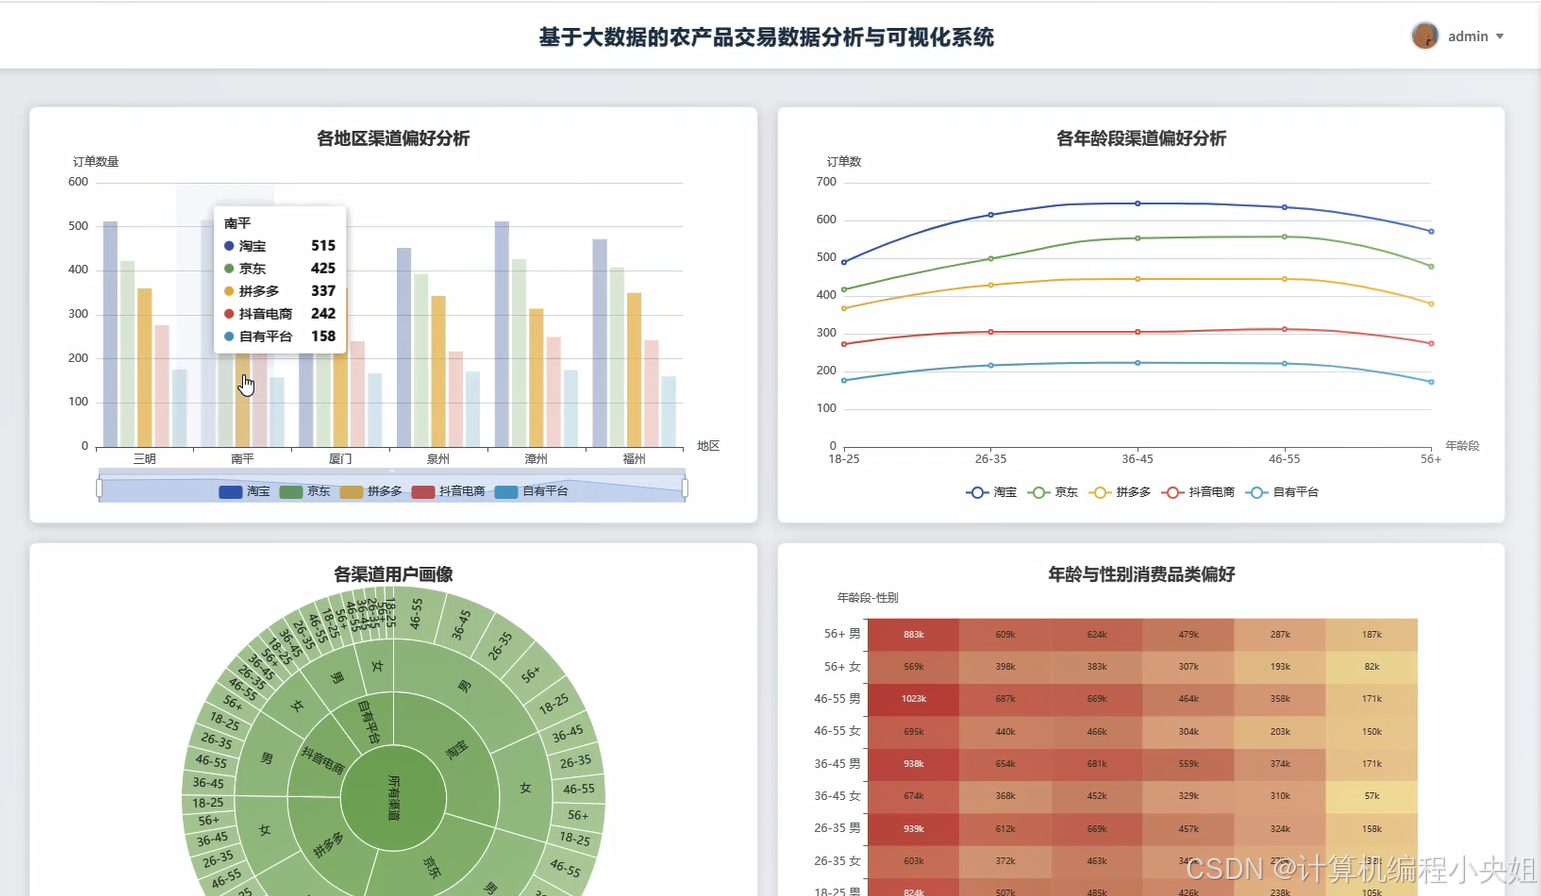Click the tallest blue bar for 三明
This screenshot has width=1541, height=896.
[110, 334]
